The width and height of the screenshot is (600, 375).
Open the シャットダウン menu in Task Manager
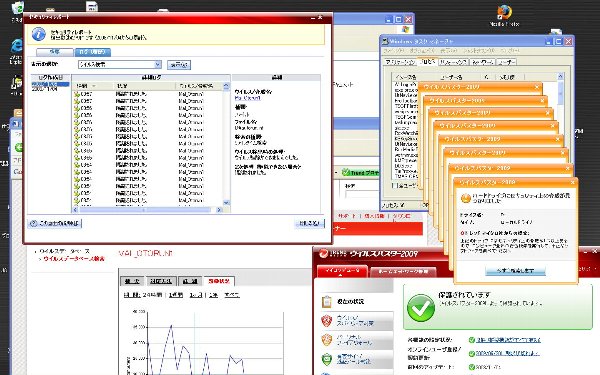(478, 51)
